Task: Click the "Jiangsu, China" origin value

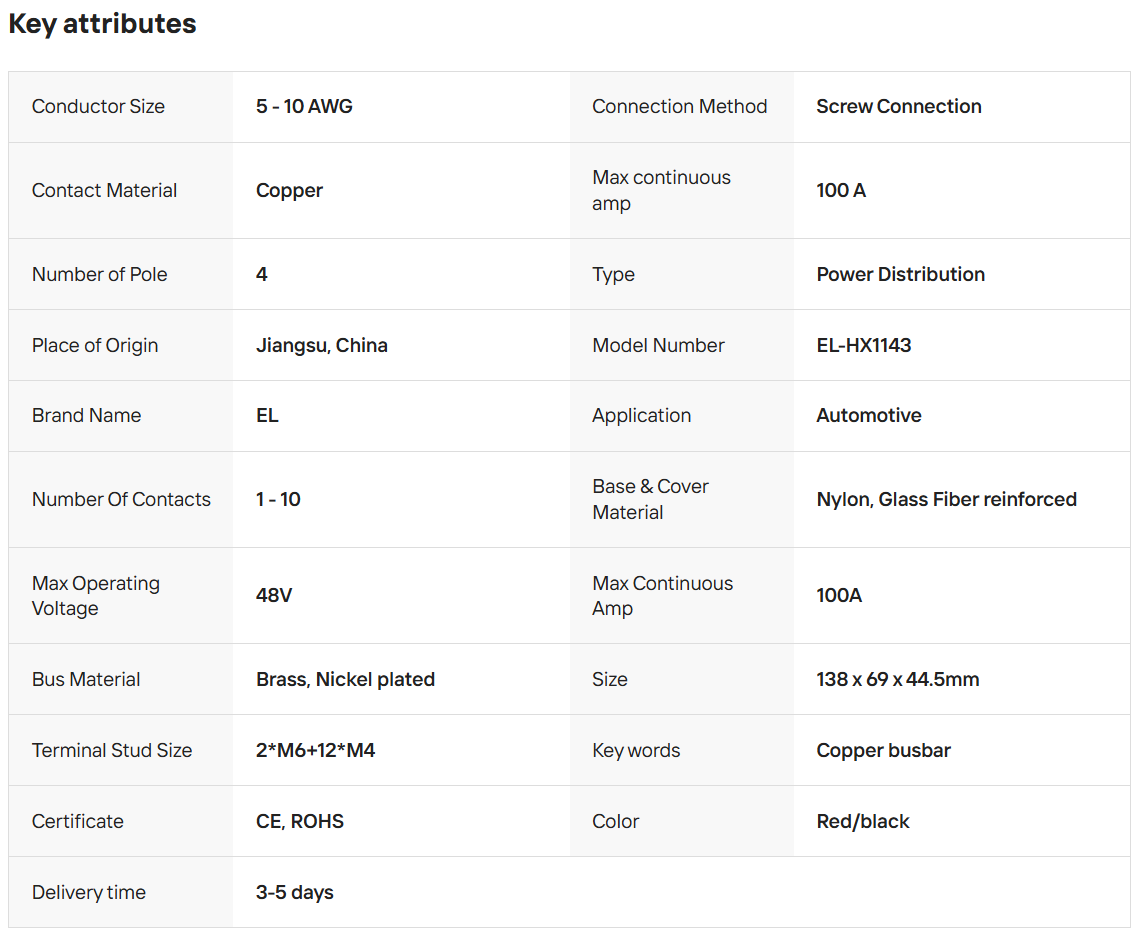Action: 321,345
